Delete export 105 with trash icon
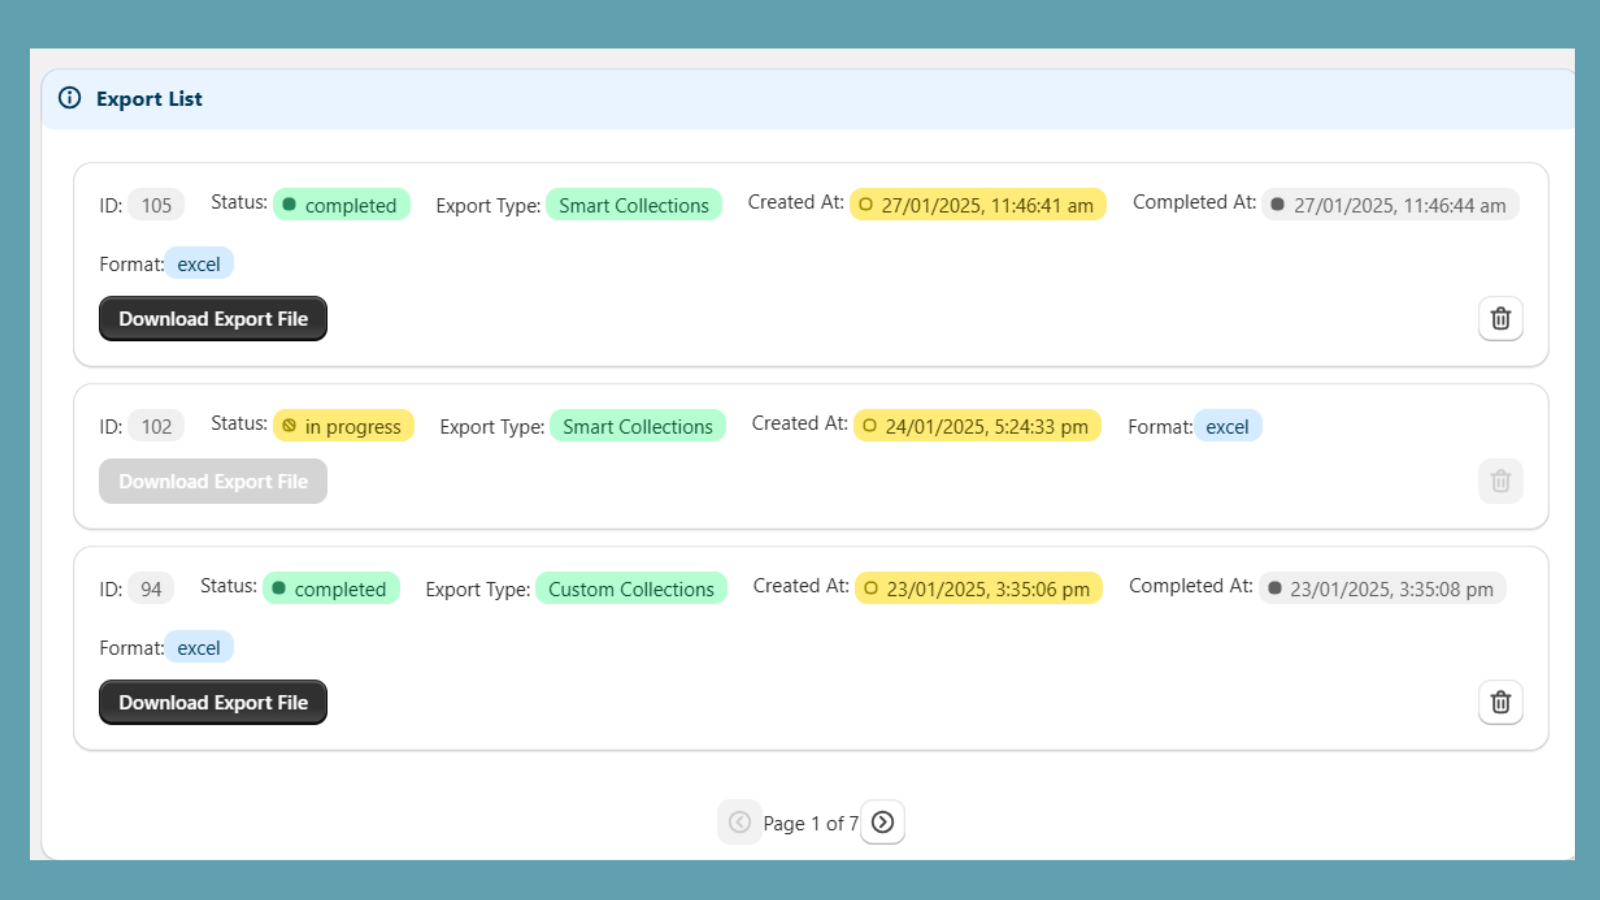 coord(1500,319)
